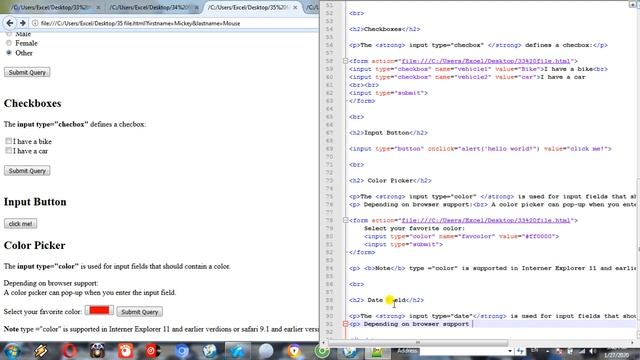Open the Opera browser taskbar icon
The width and height of the screenshot is (640, 360).
click(69, 351)
